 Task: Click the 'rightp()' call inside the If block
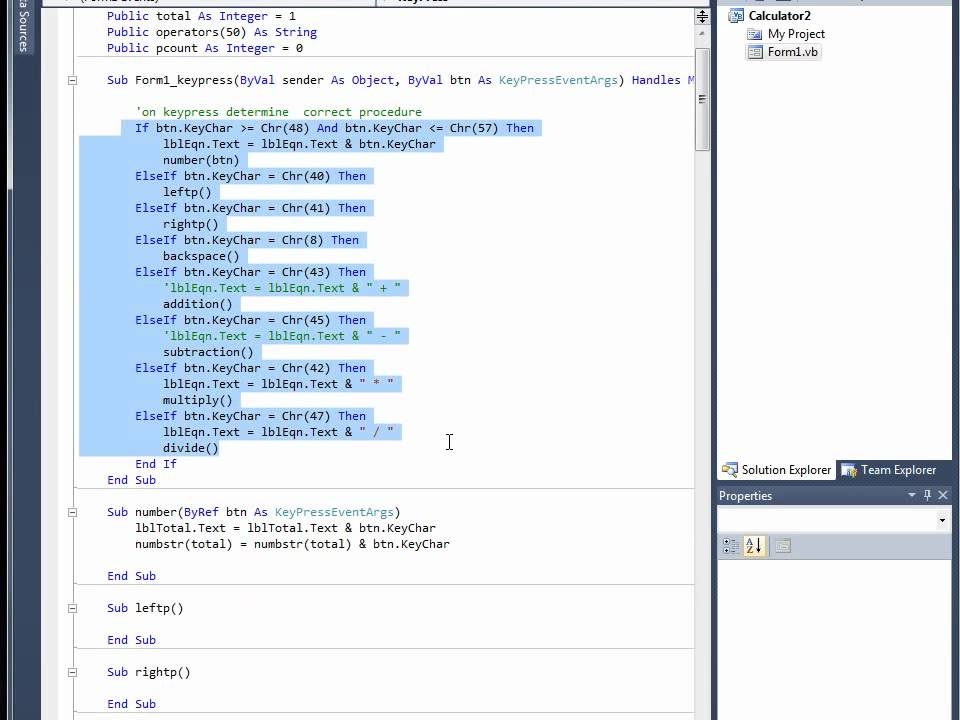190,224
